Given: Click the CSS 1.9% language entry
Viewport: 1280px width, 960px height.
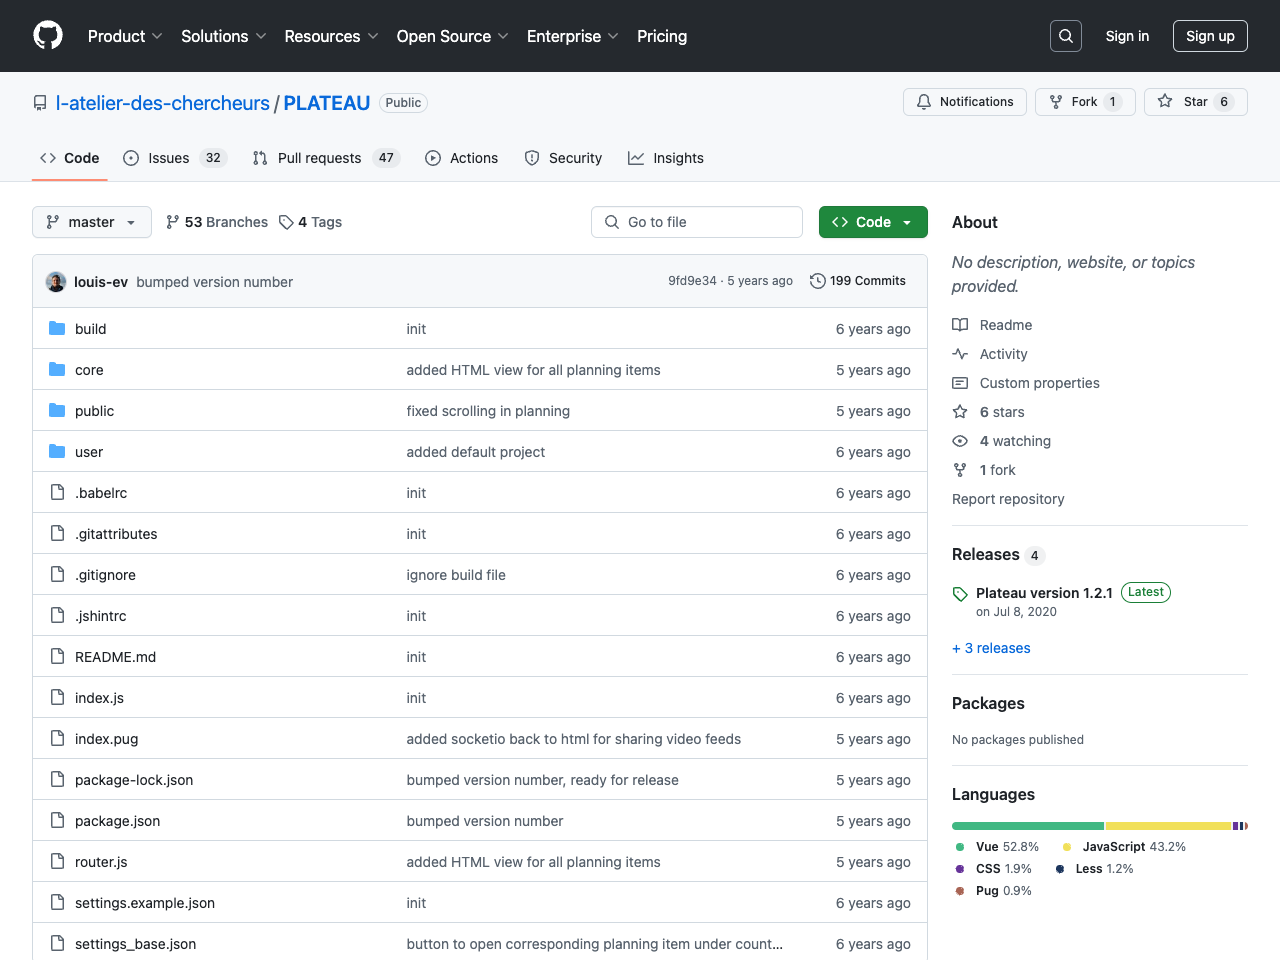Looking at the screenshot, I should tap(994, 869).
